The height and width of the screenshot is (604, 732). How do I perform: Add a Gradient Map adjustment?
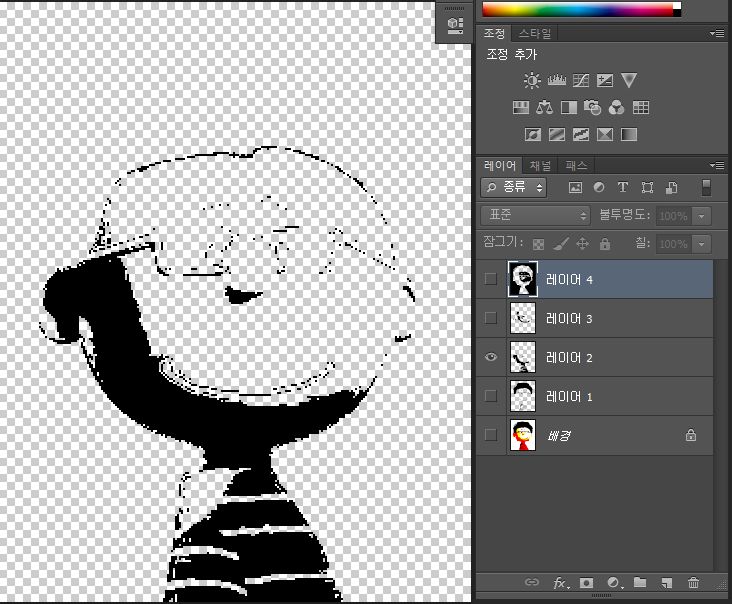click(x=629, y=135)
